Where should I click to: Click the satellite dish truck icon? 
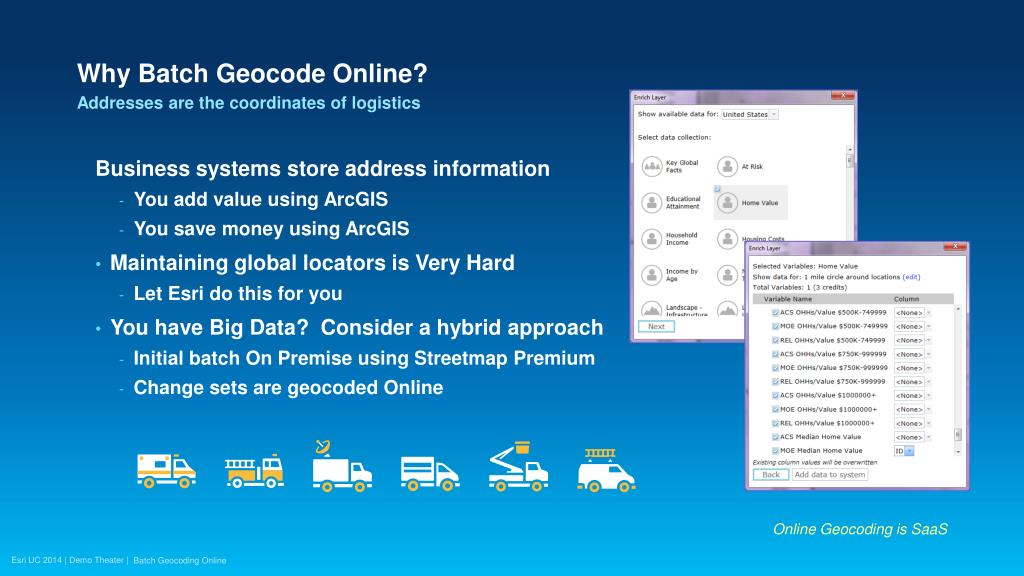[x=341, y=468]
